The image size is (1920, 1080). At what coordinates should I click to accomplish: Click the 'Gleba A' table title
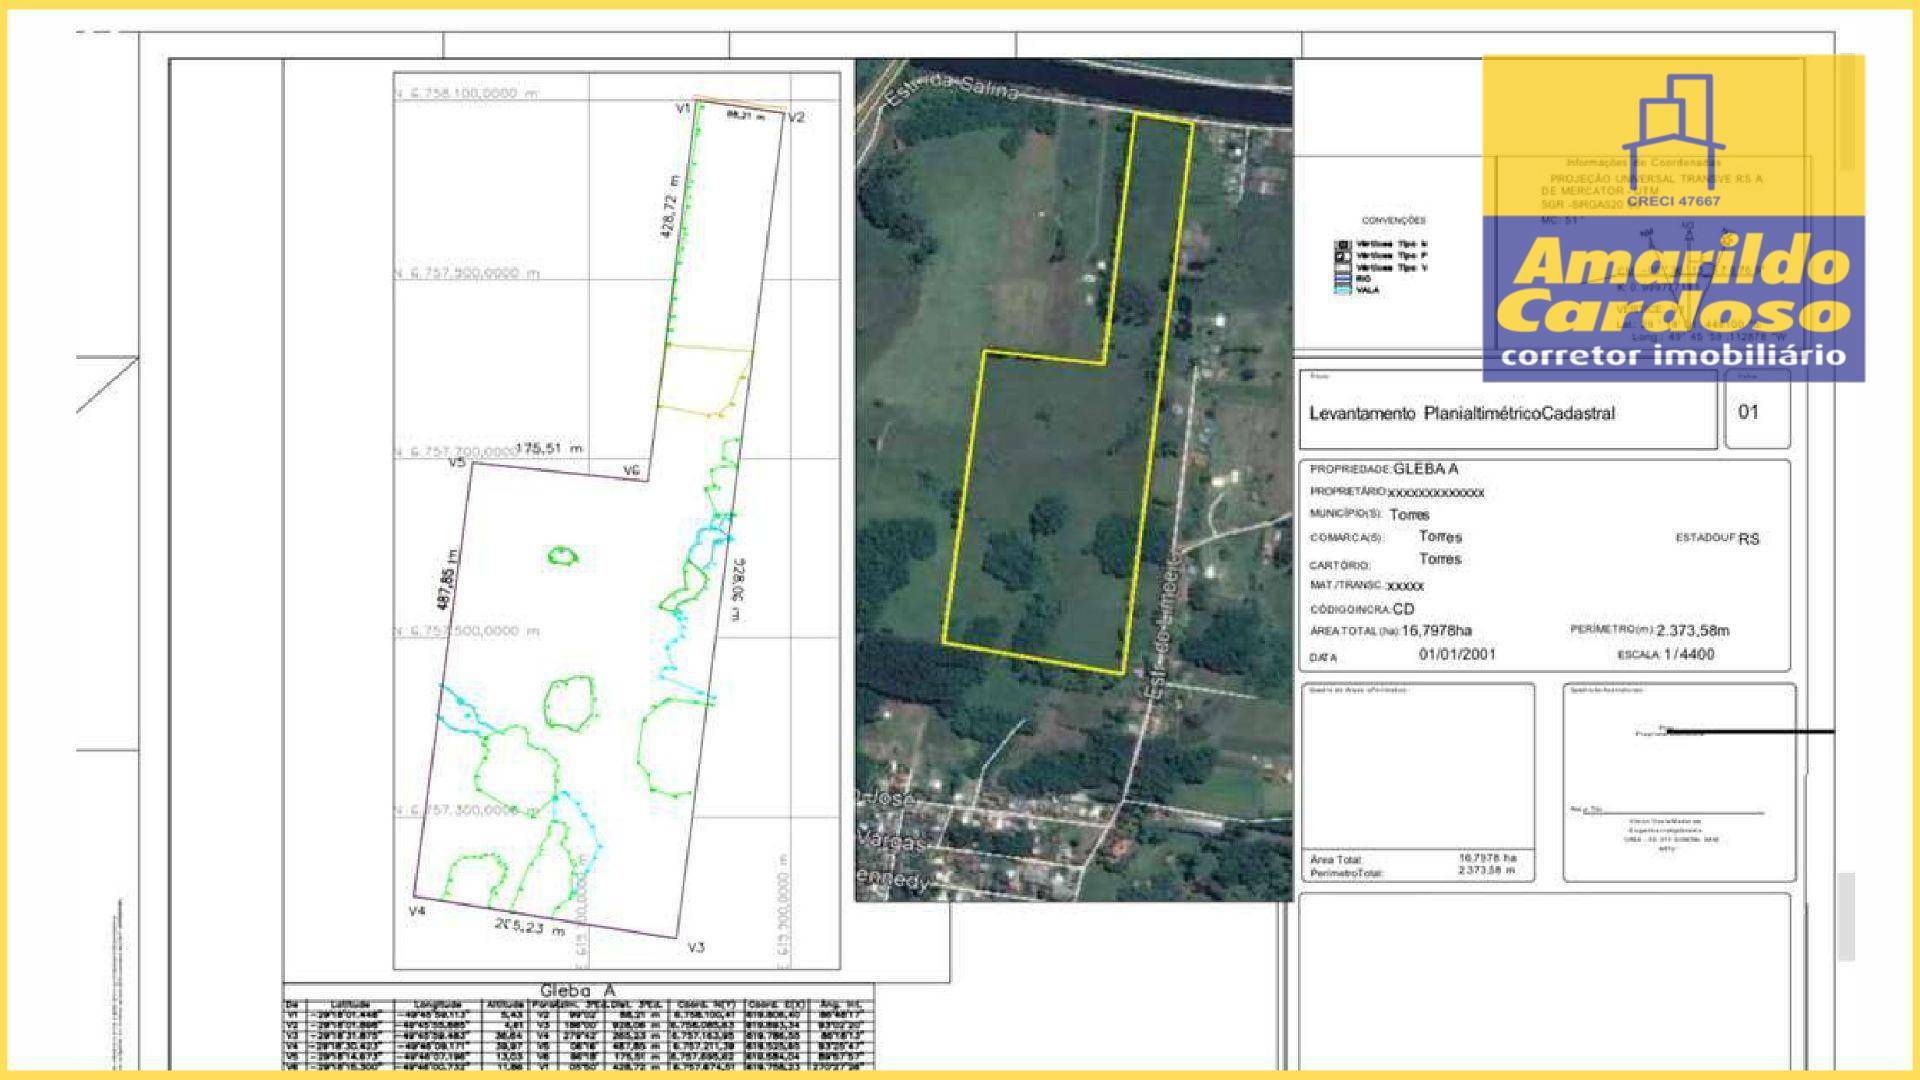(x=580, y=990)
